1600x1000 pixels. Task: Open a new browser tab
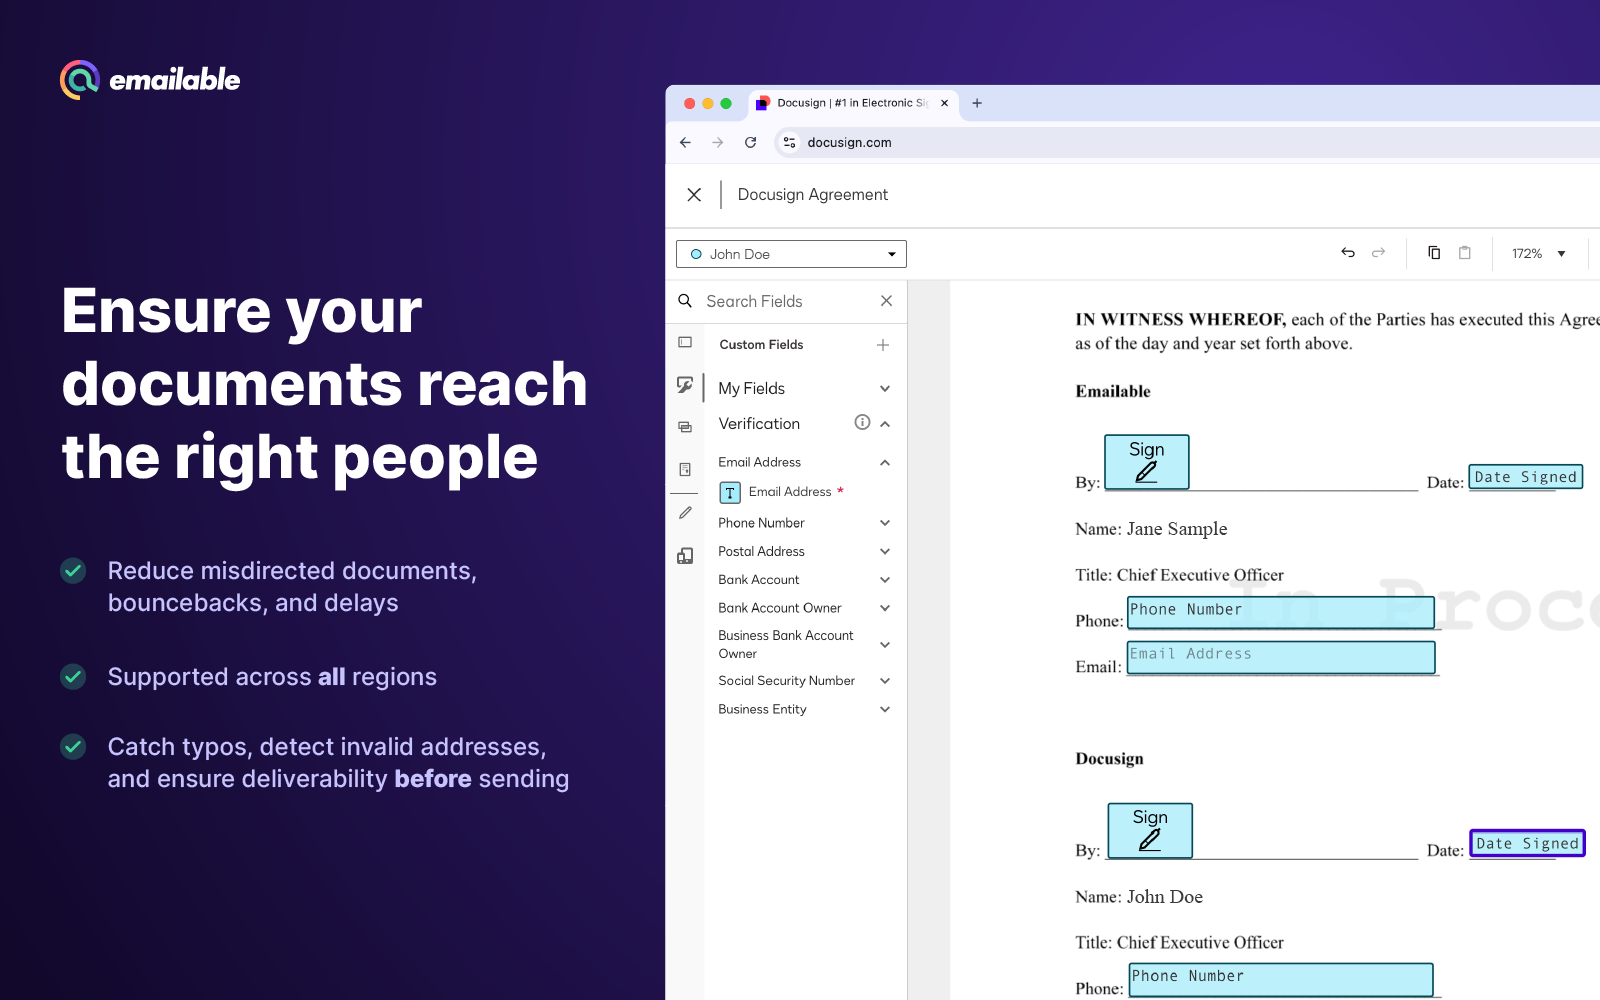point(977,103)
